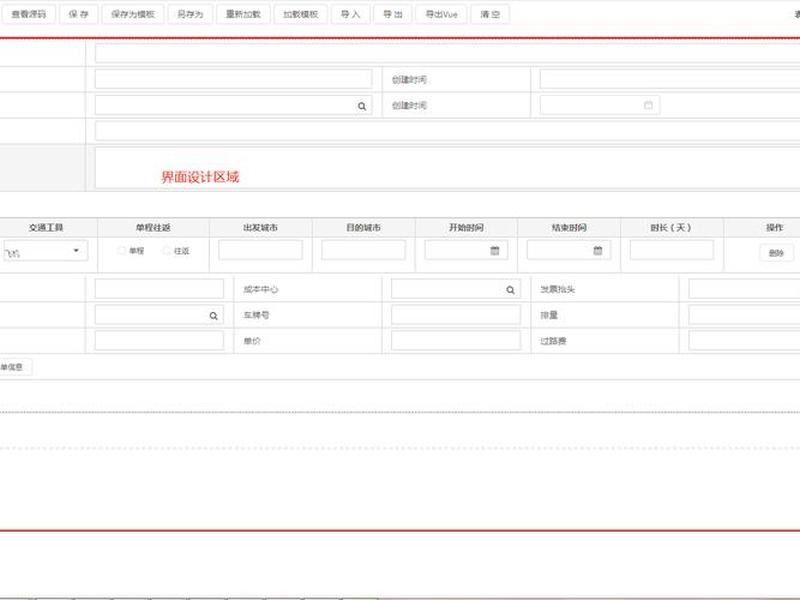Image resolution: width=800 pixels, height=600 pixels.
Task: Click the 删除 button in 操作 column
Action: 776,253
